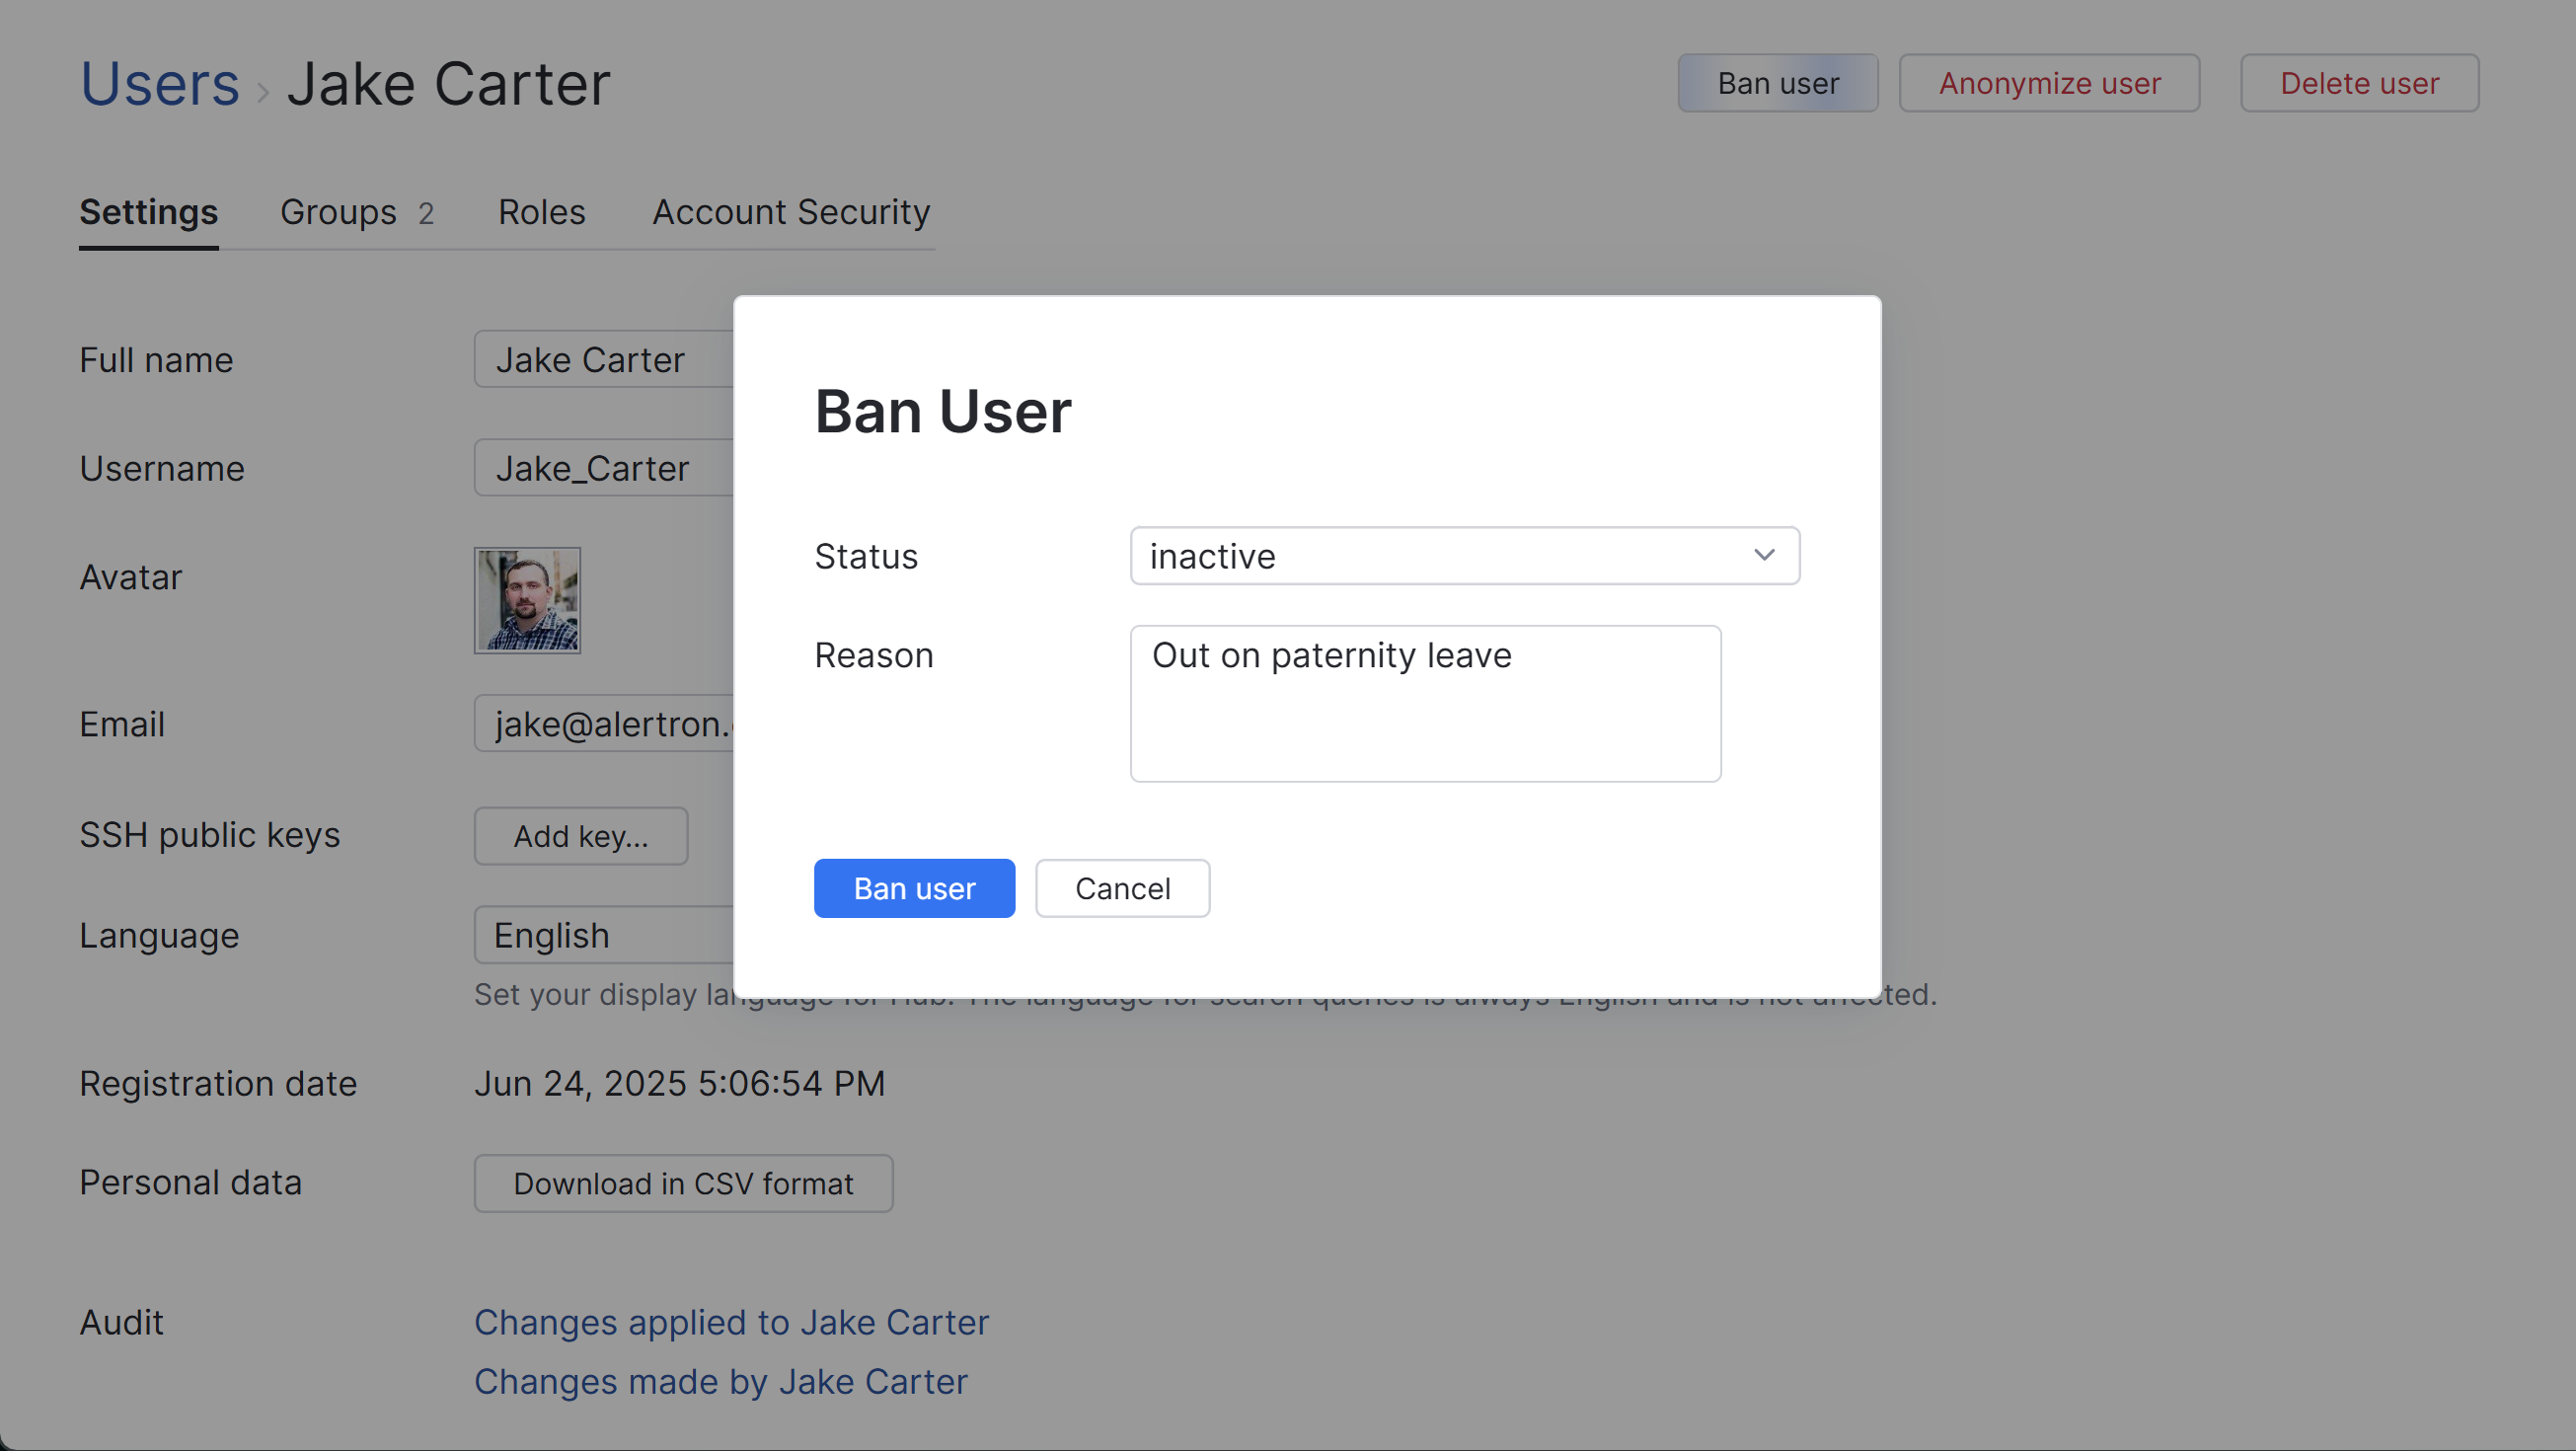Select the Roles tab
The width and height of the screenshot is (2576, 1451).
tap(541, 212)
